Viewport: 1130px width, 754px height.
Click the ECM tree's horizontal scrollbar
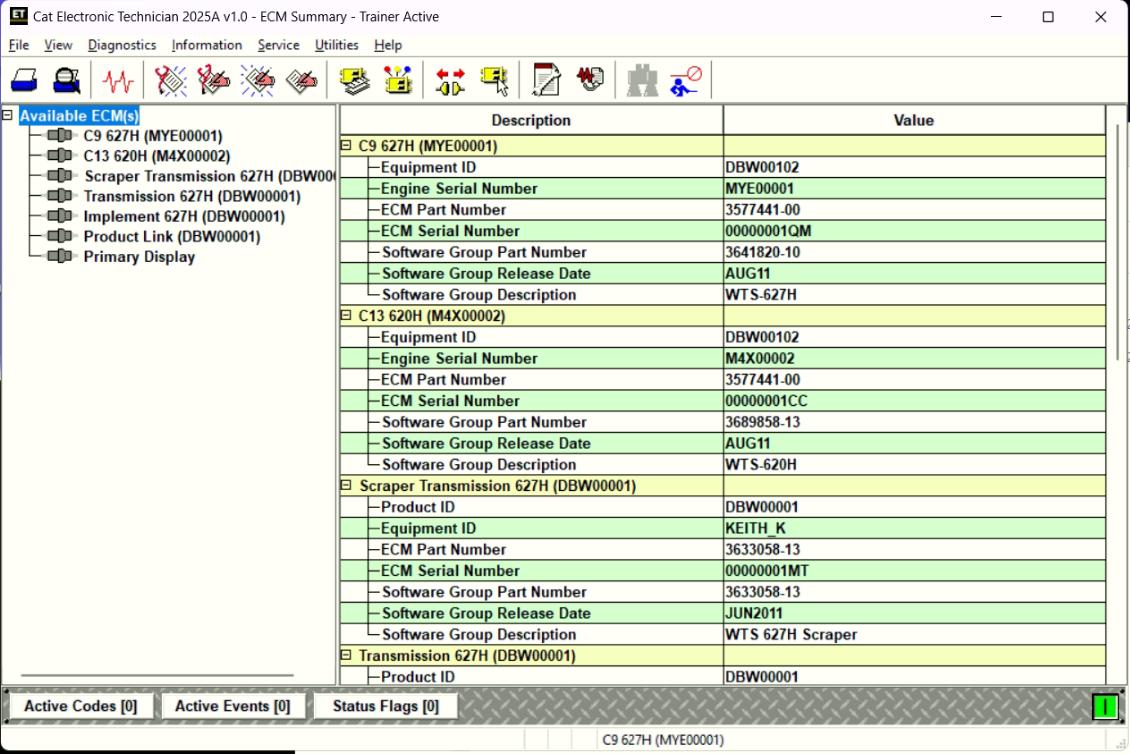(157, 675)
